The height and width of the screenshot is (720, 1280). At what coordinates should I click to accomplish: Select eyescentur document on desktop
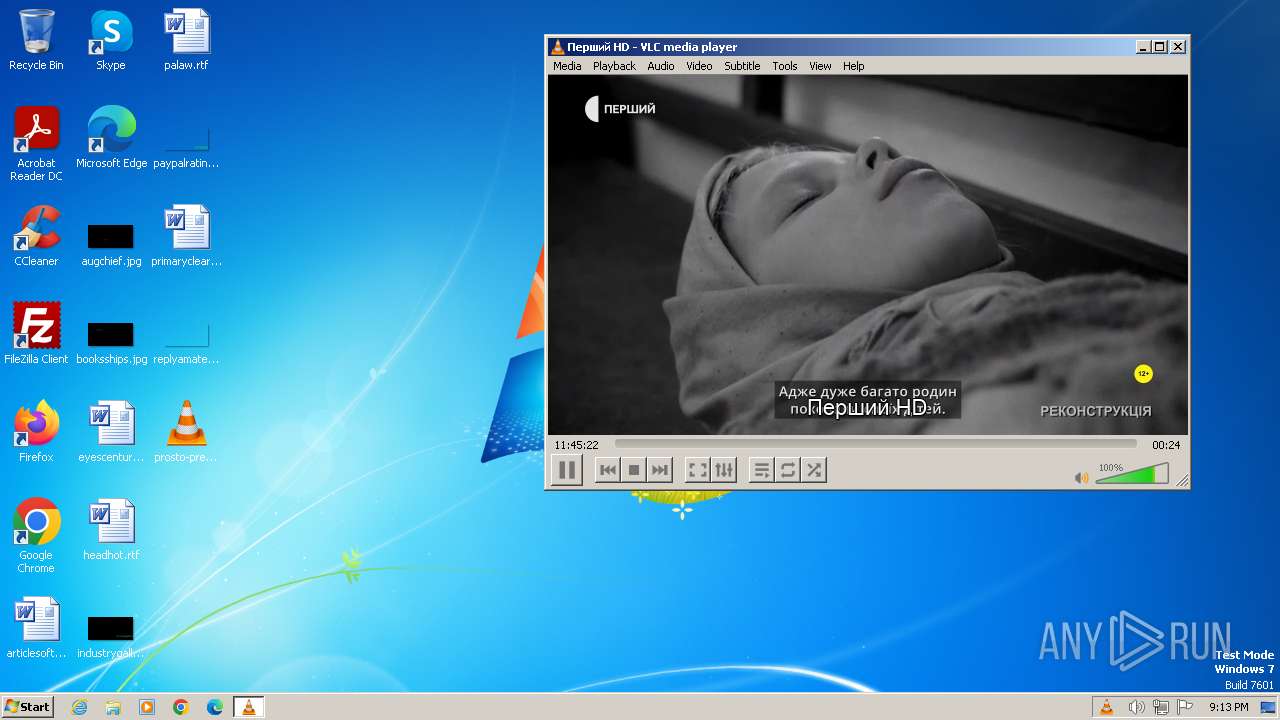[111, 432]
